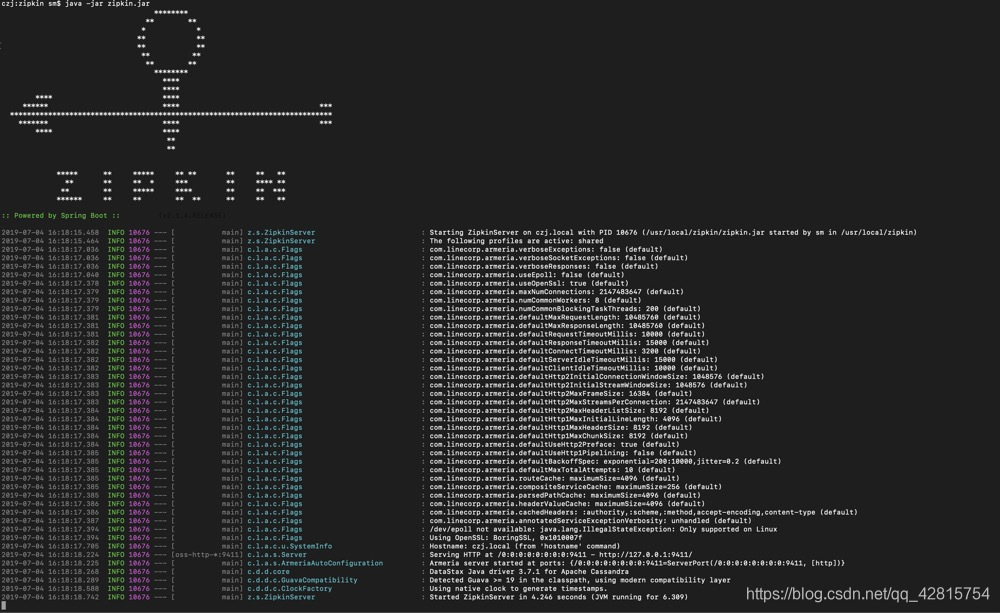The height and width of the screenshot is (613, 1000).
Task: Click the defaultMaxResponseLength flag line
Action: point(567,325)
